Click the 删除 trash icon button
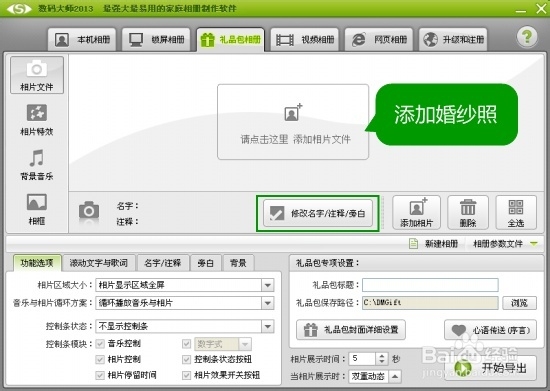This screenshot has width=550, height=391. pos(468,213)
